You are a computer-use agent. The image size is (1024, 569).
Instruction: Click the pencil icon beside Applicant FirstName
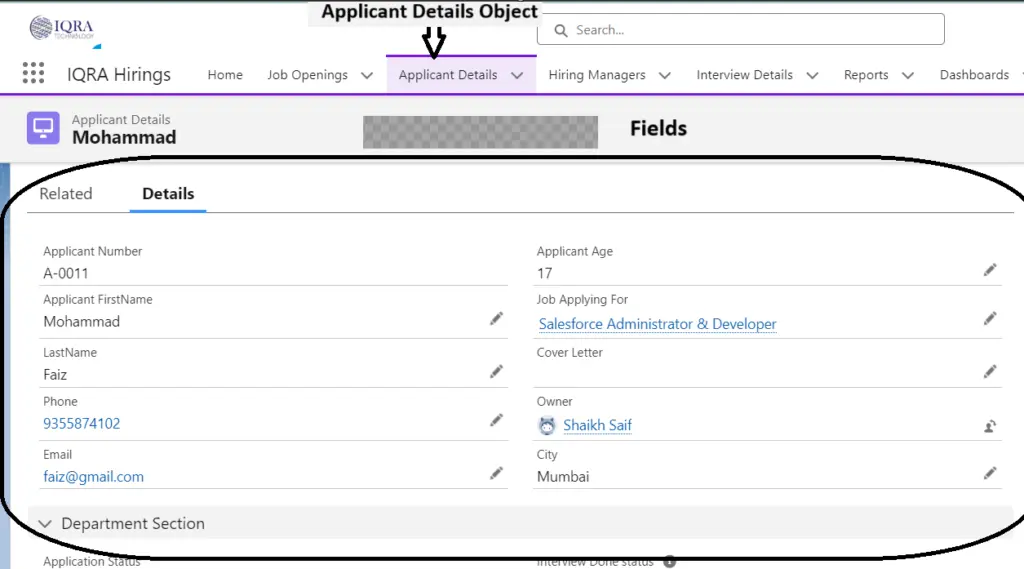[496, 319]
